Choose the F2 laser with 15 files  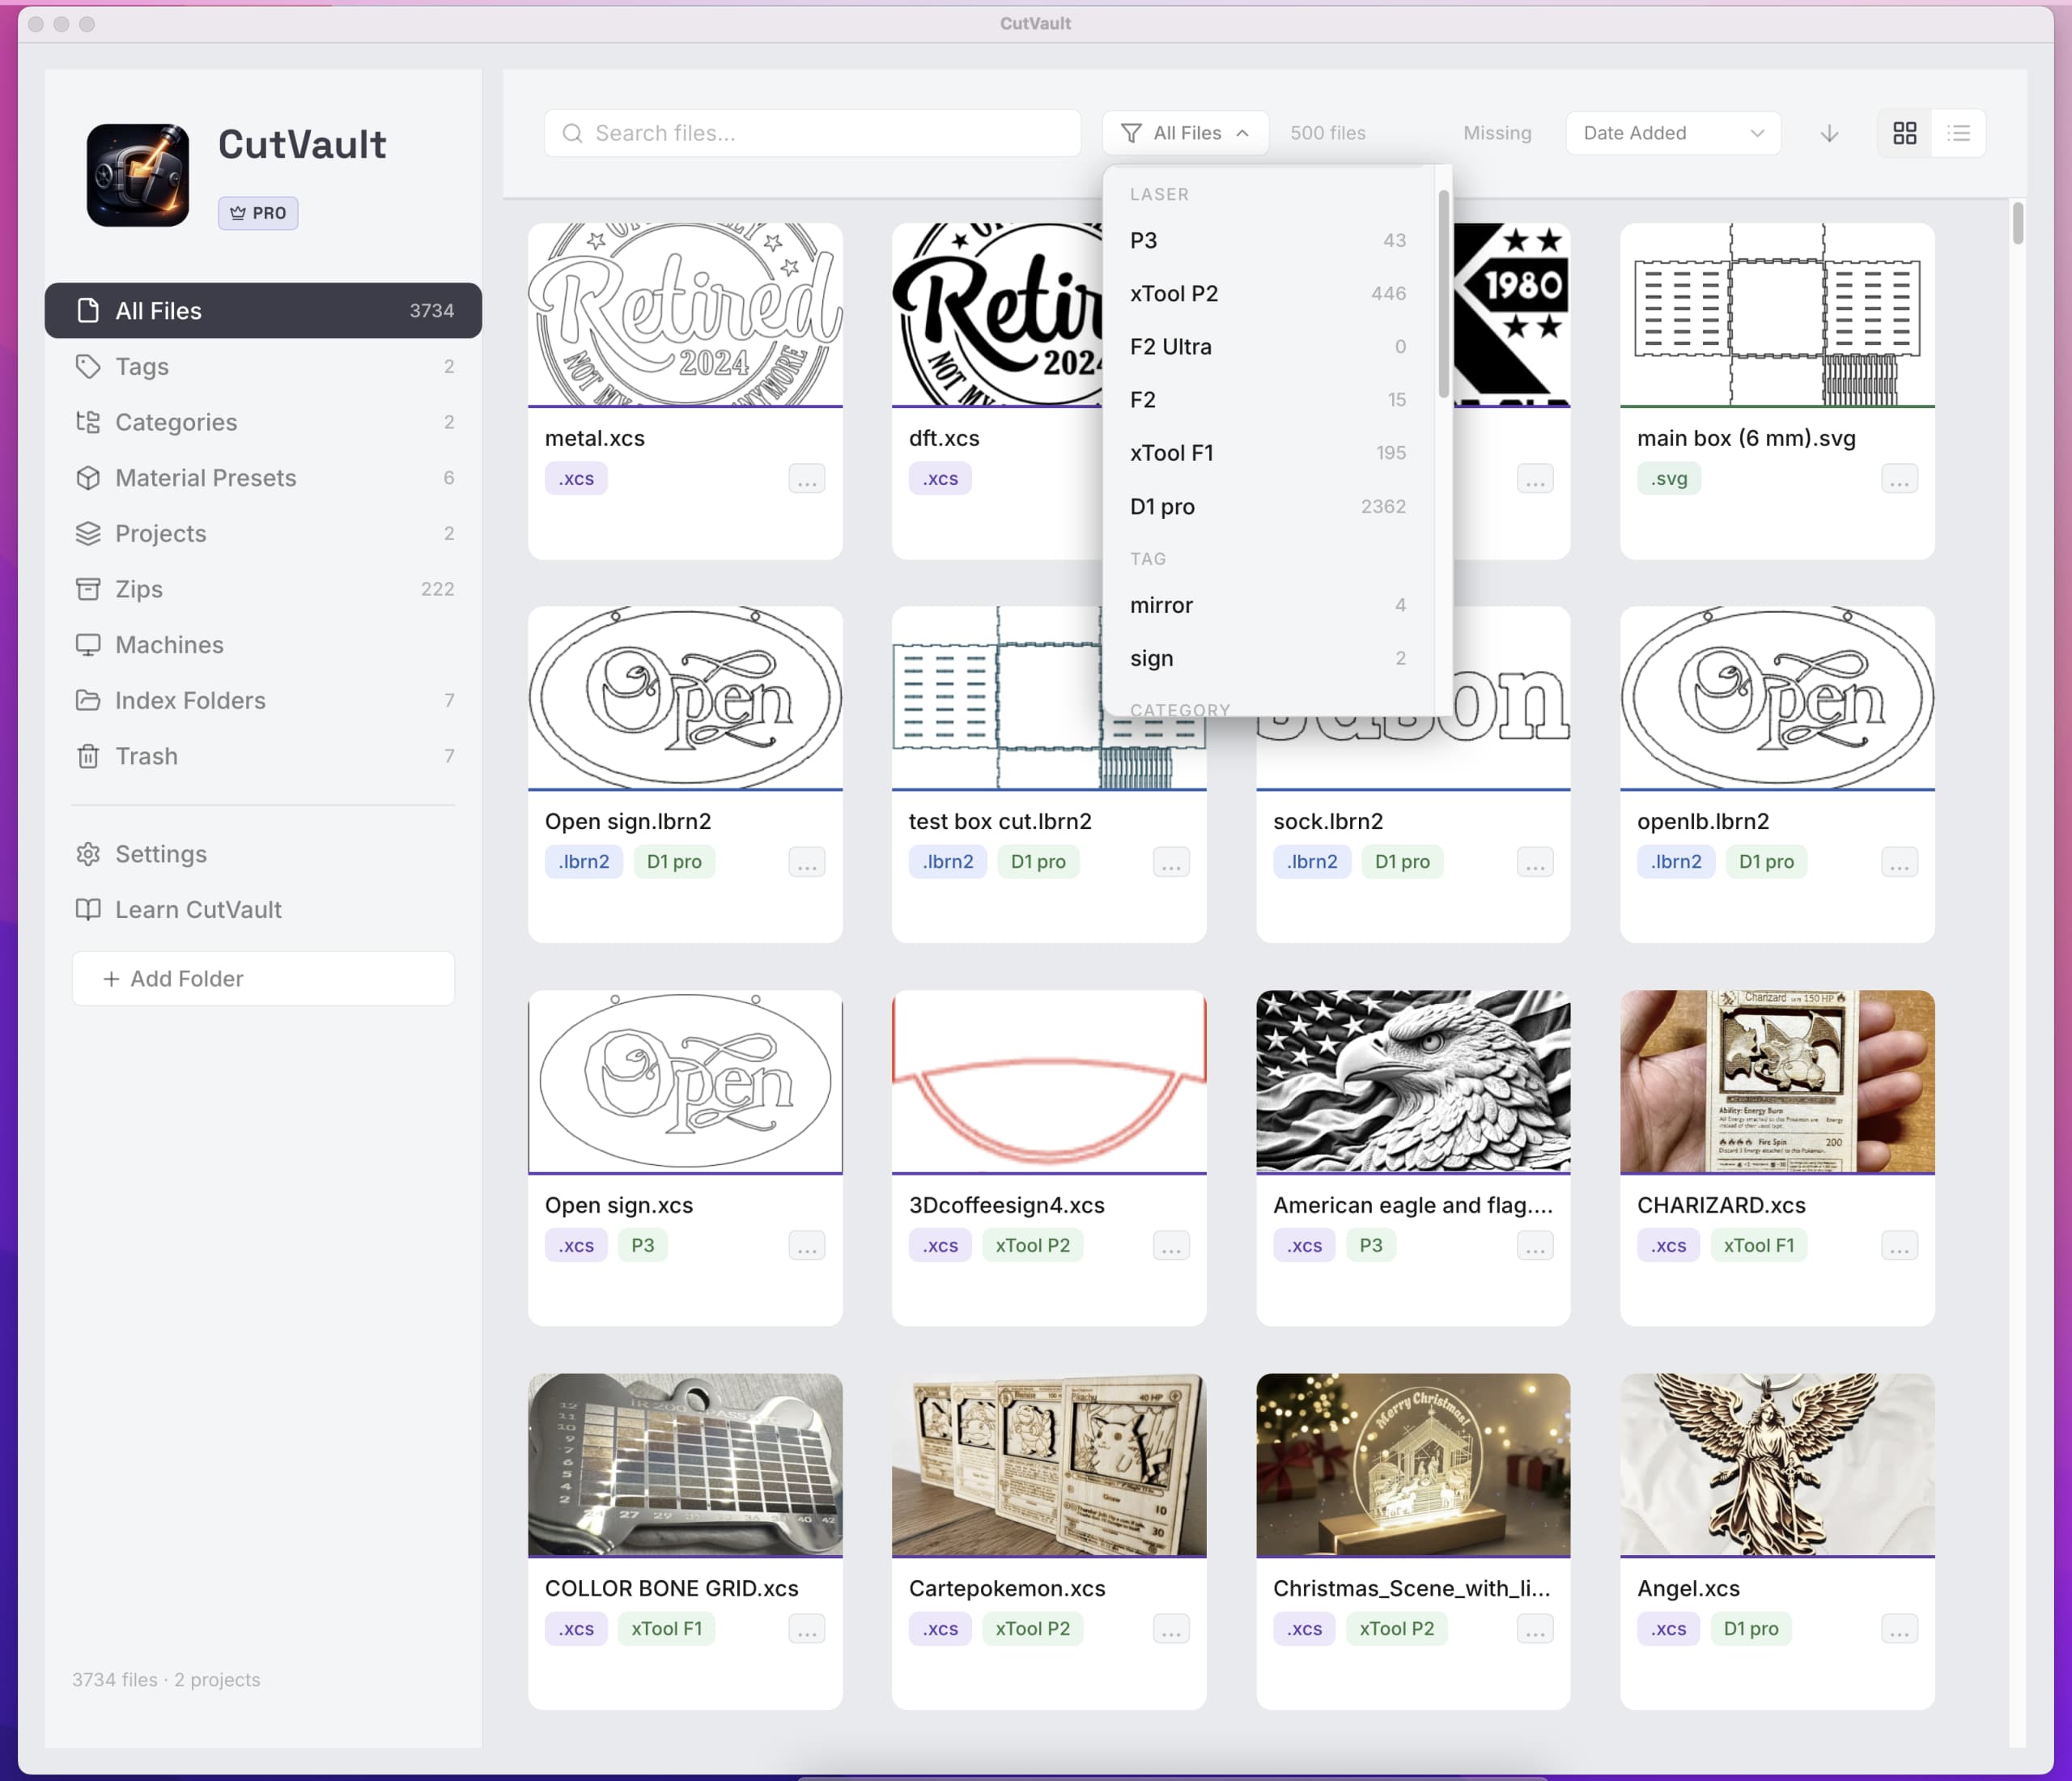point(1268,400)
